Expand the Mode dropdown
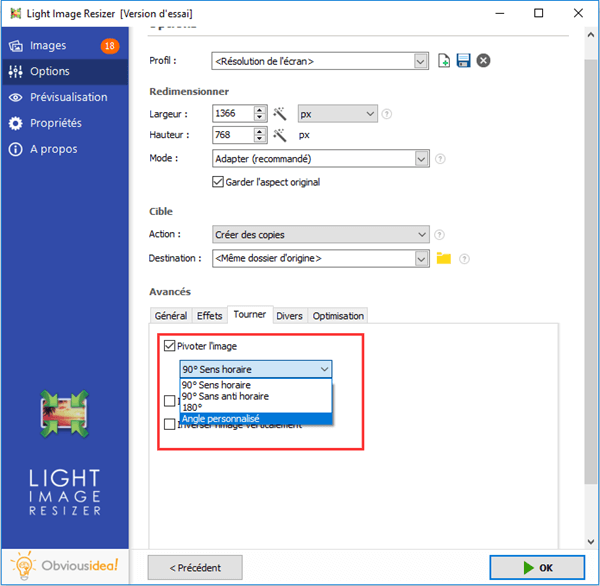The image size is (600, 586). click(421, 158)
